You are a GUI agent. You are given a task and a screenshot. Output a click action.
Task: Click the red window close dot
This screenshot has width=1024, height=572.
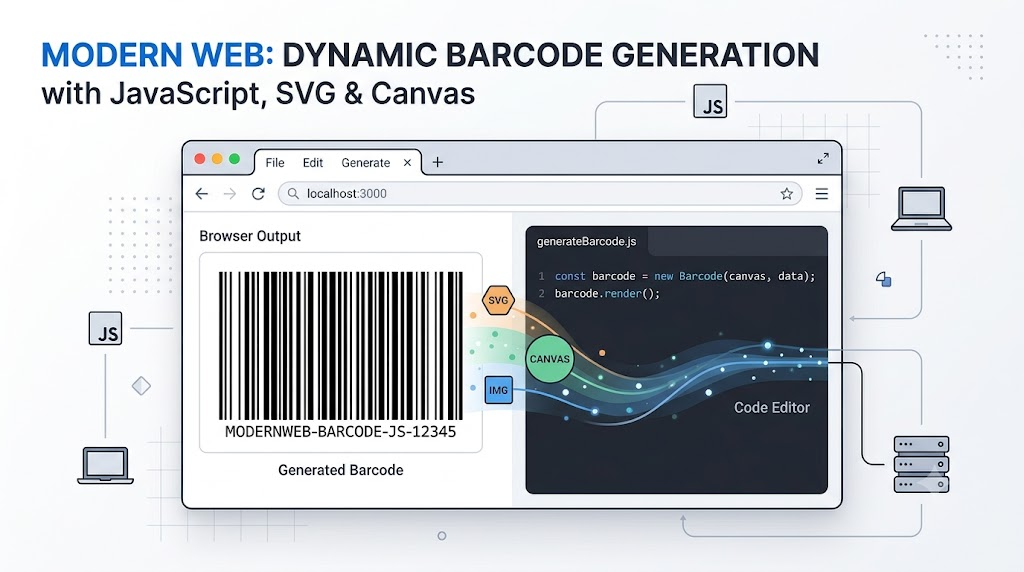[200, 159]
